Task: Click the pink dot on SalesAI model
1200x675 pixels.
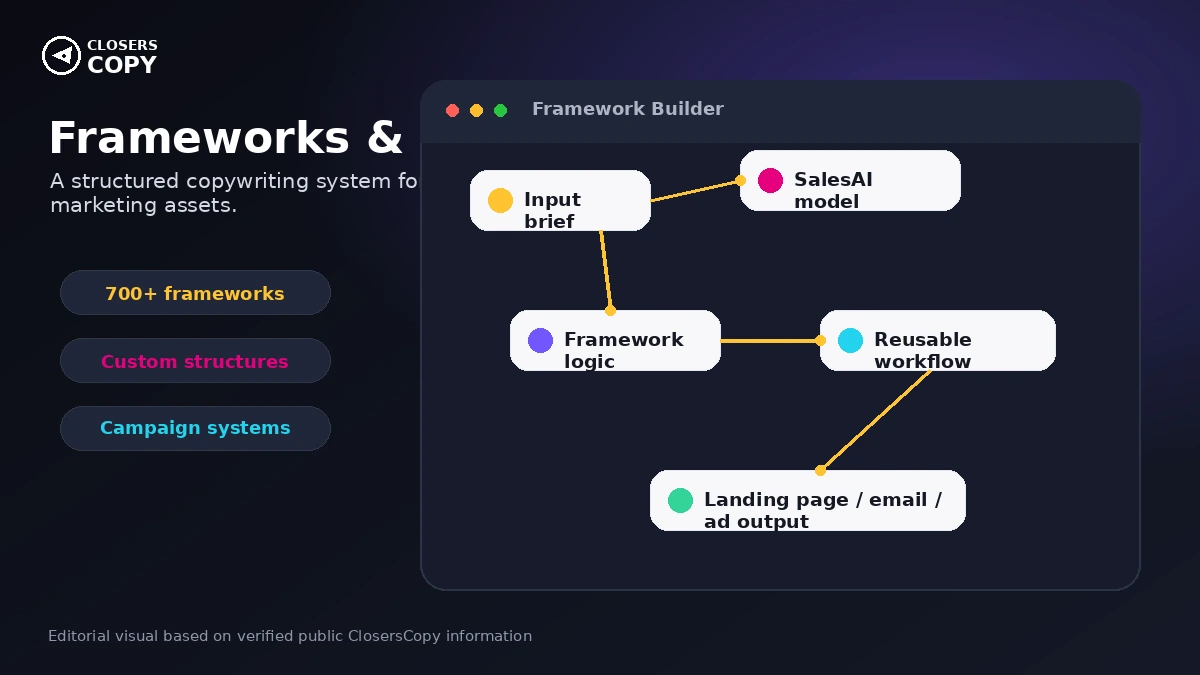Action: [x=770, y=180]
